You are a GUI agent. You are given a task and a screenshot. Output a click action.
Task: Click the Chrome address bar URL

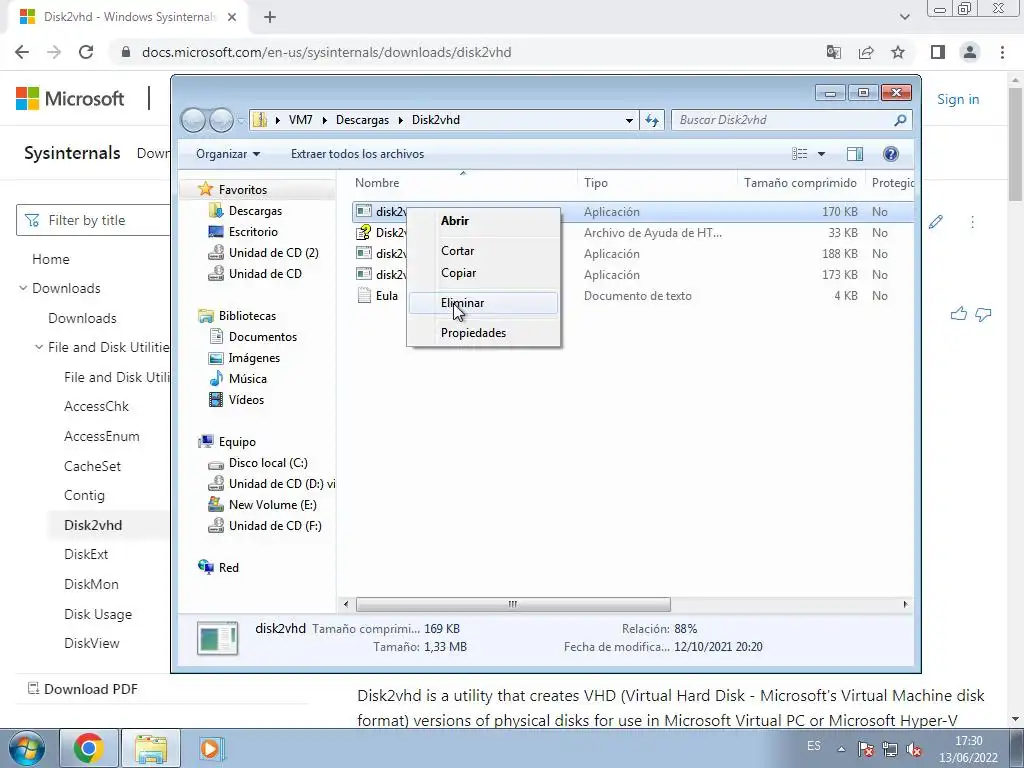coord(327,52)
